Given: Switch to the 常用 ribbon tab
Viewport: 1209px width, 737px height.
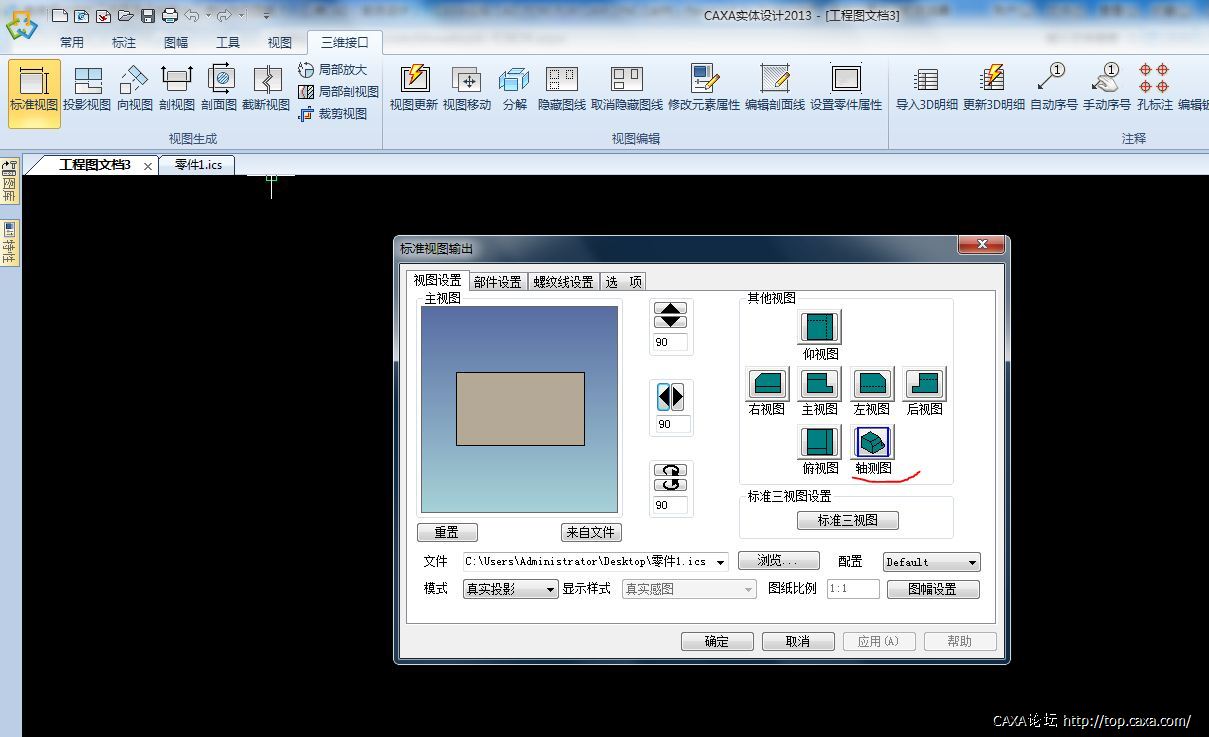Looking at the screenshot, I should pos(72,42).
